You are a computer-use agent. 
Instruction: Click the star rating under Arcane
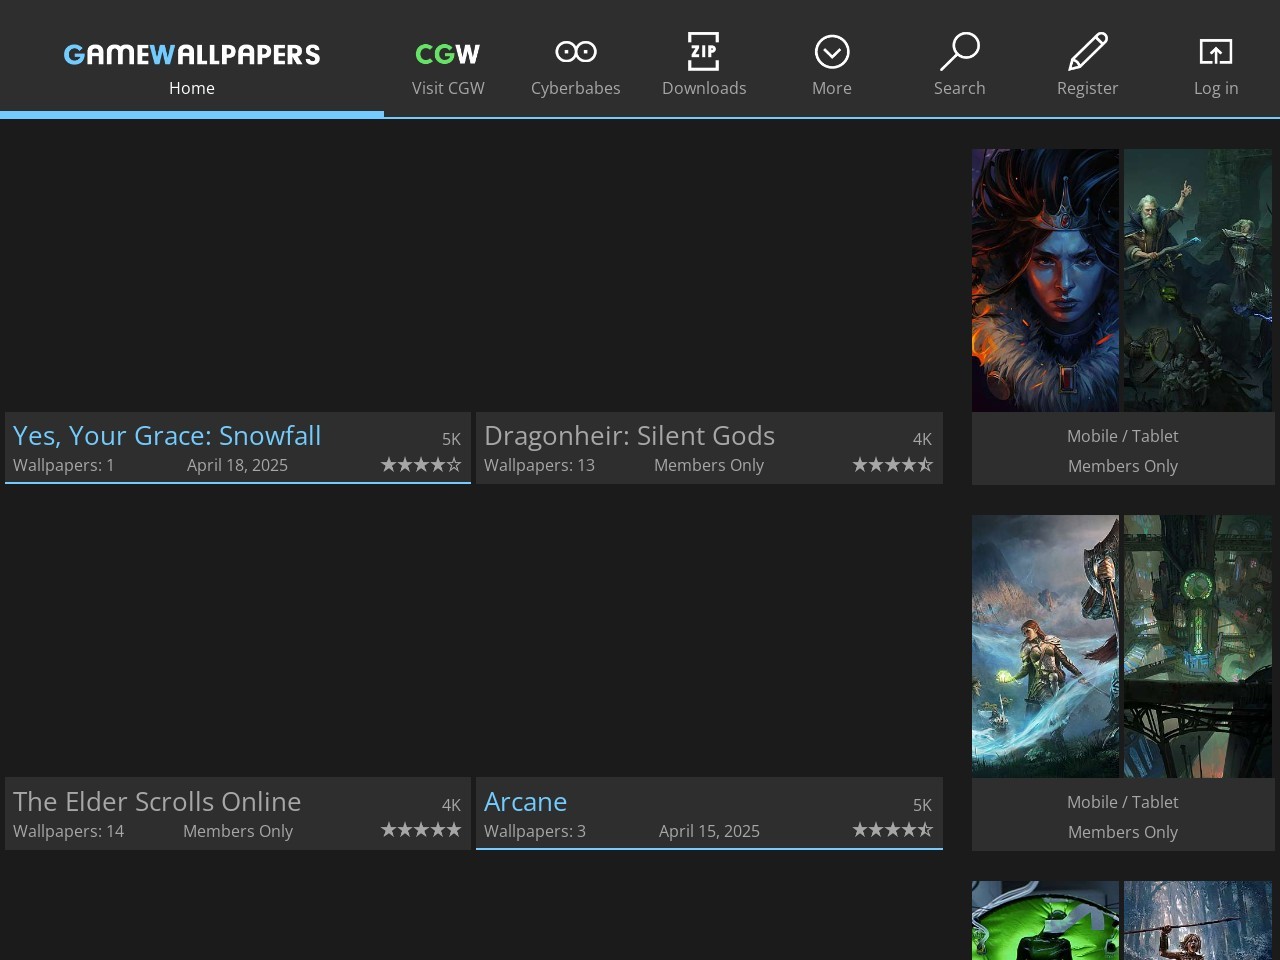pyautogui.click(x=892, y=830)
